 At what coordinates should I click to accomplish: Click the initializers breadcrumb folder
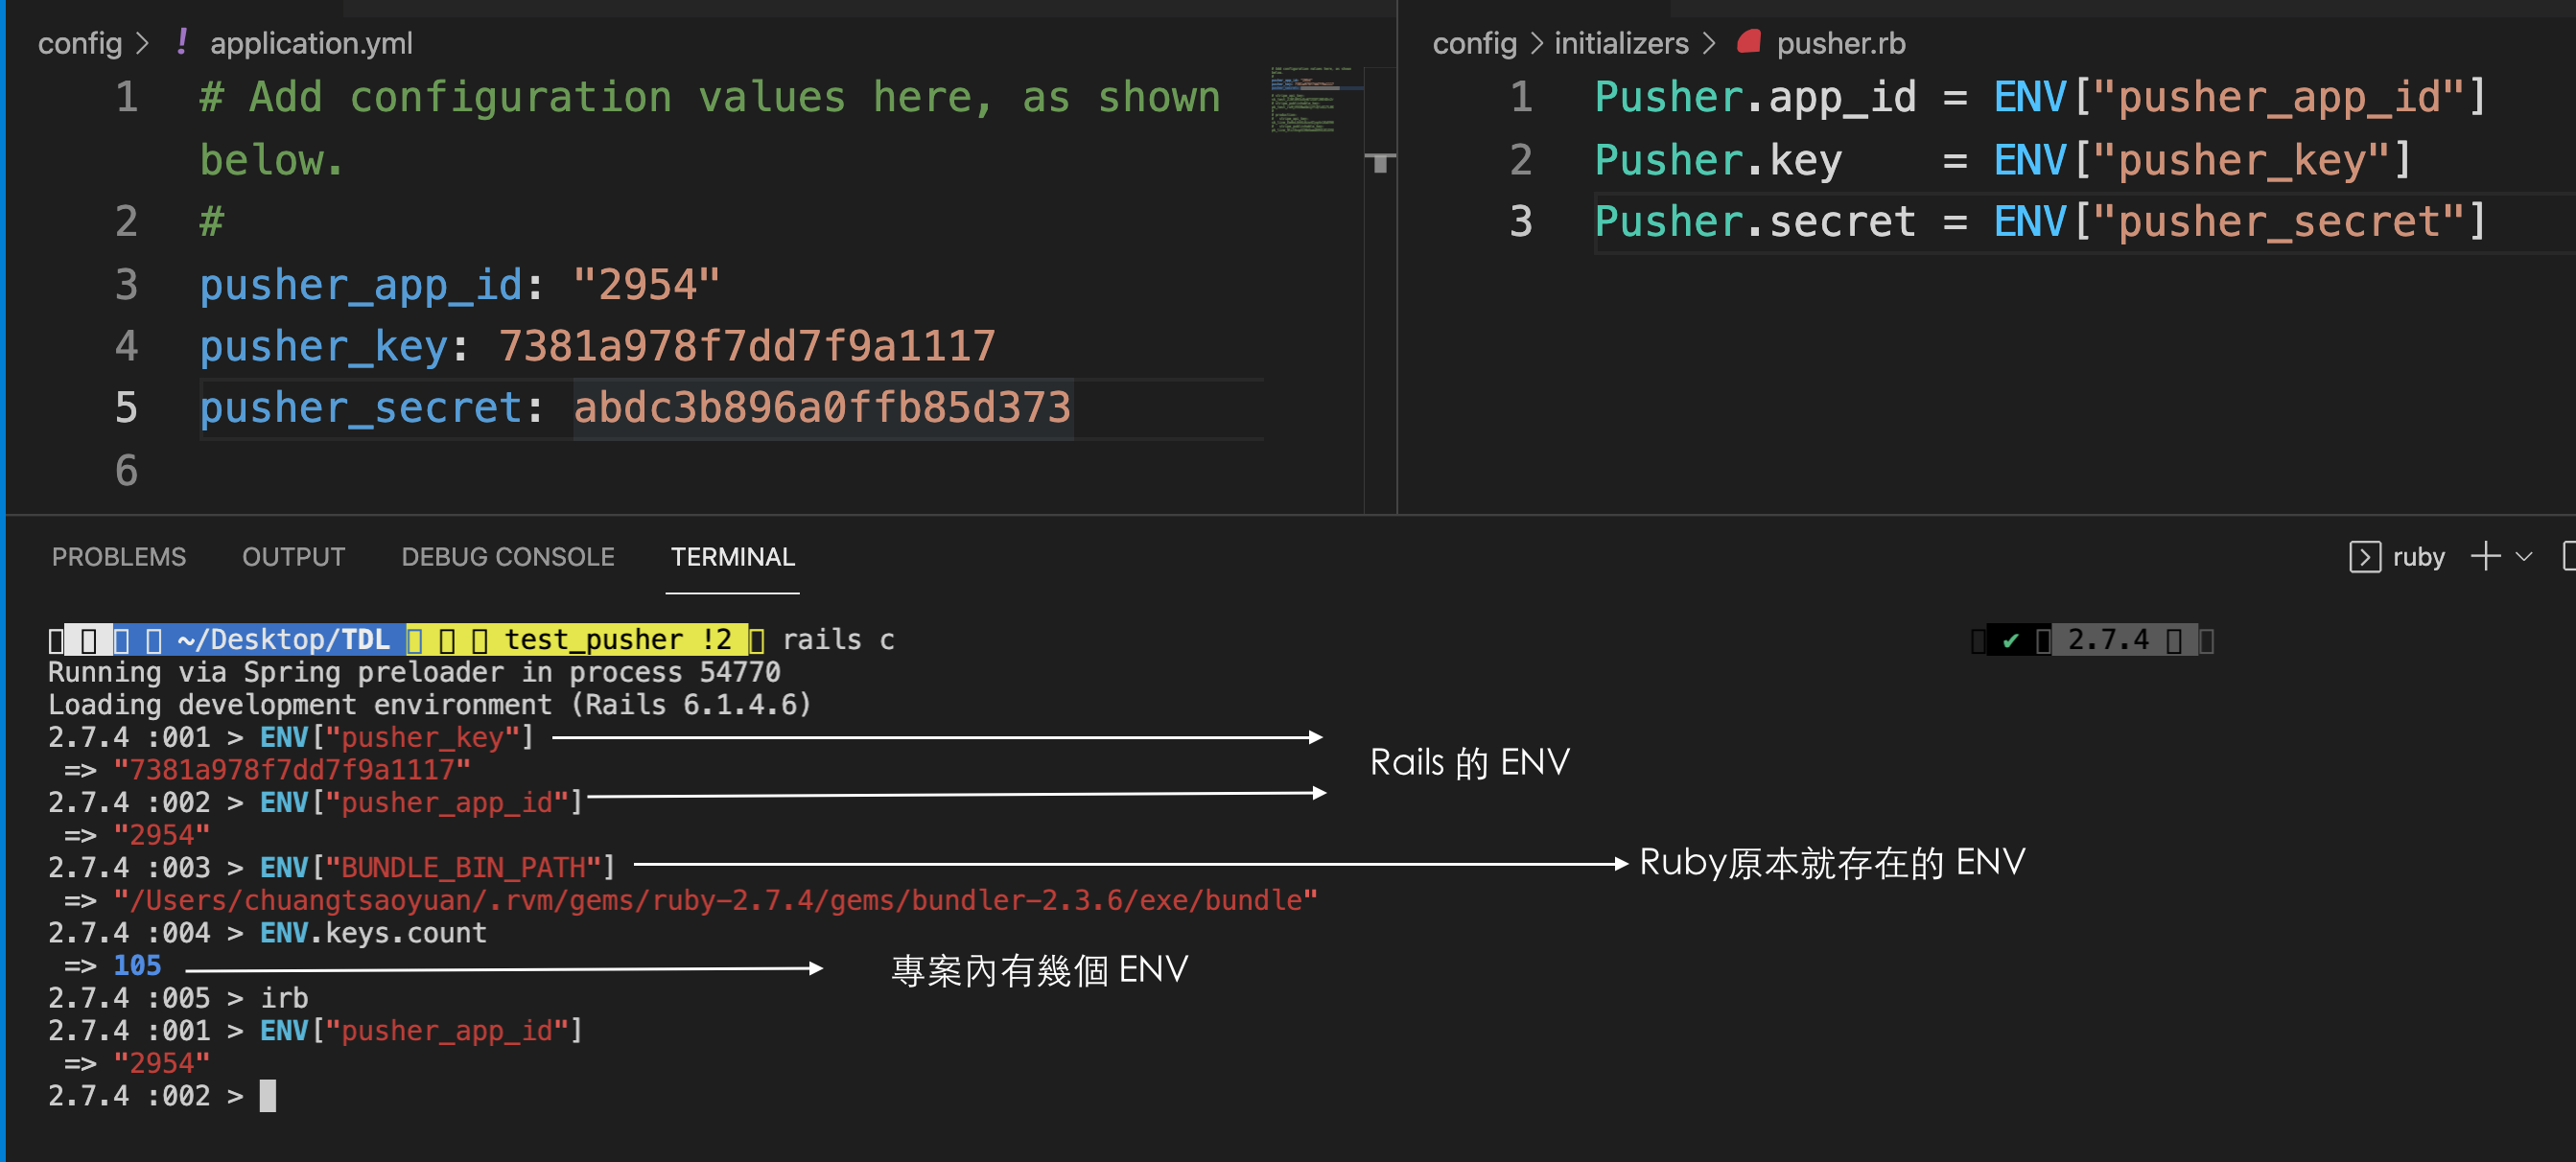tap(1620, 43)
